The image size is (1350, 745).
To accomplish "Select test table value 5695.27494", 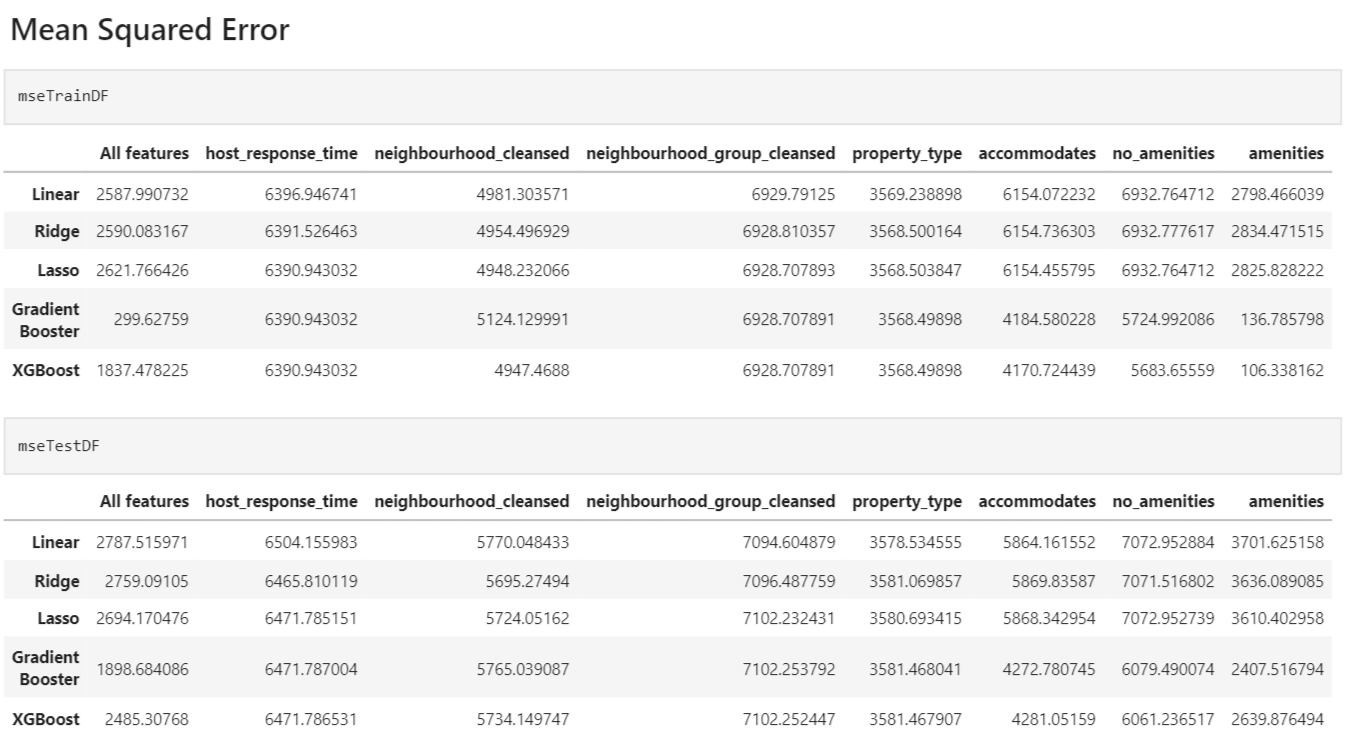I will click(527, 580).
